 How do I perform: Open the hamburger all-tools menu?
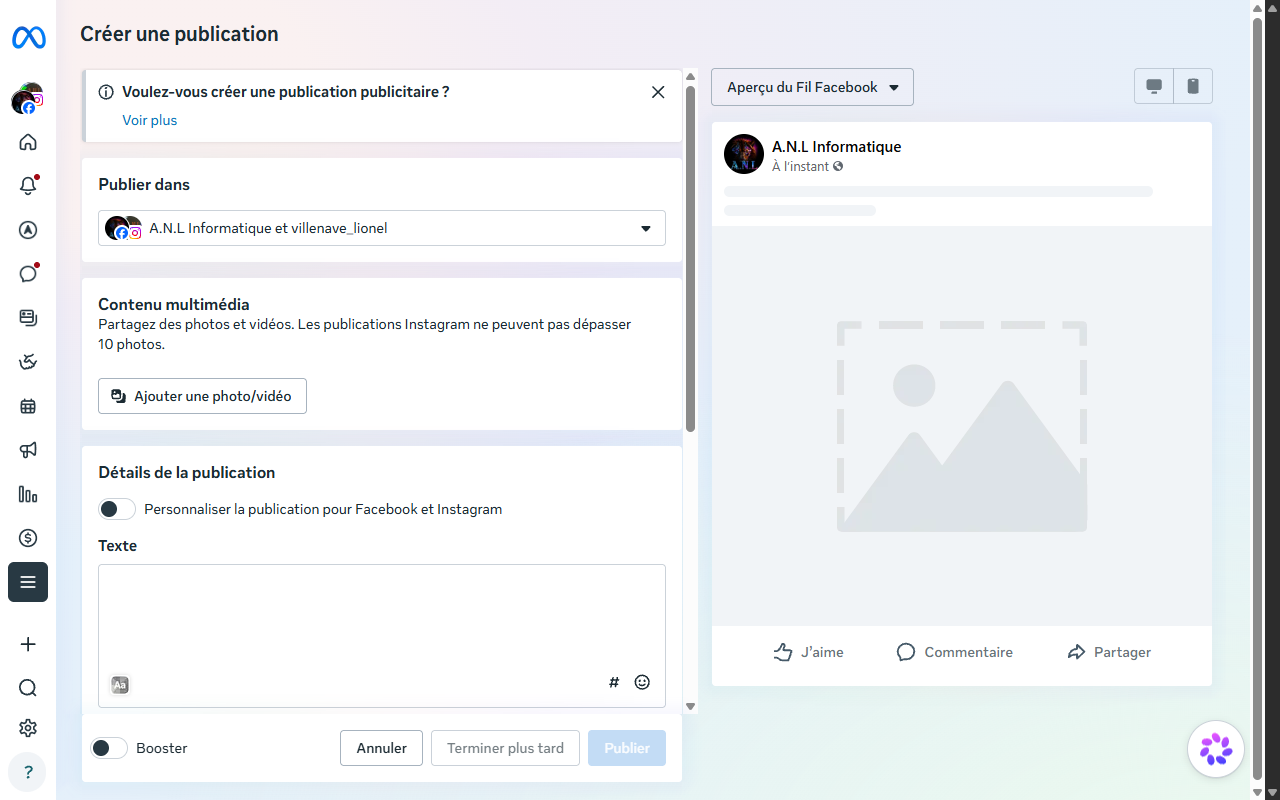28,582
